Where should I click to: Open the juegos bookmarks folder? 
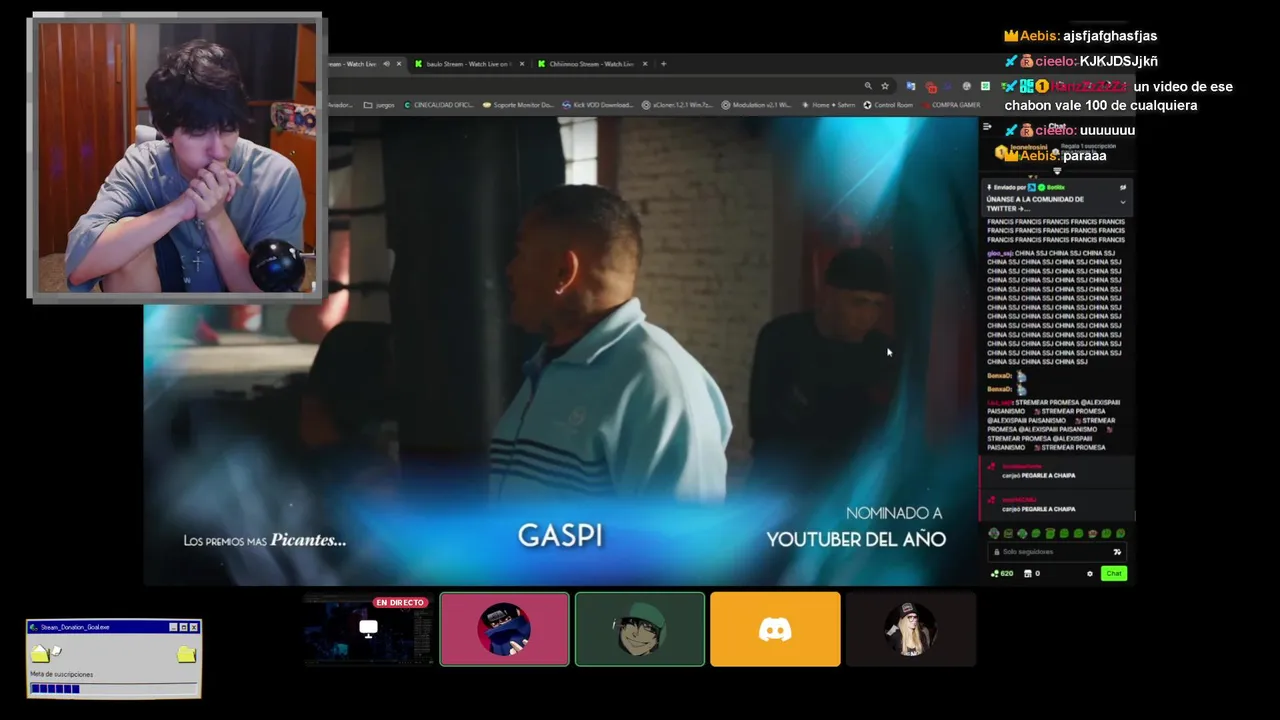click(379, 105)
